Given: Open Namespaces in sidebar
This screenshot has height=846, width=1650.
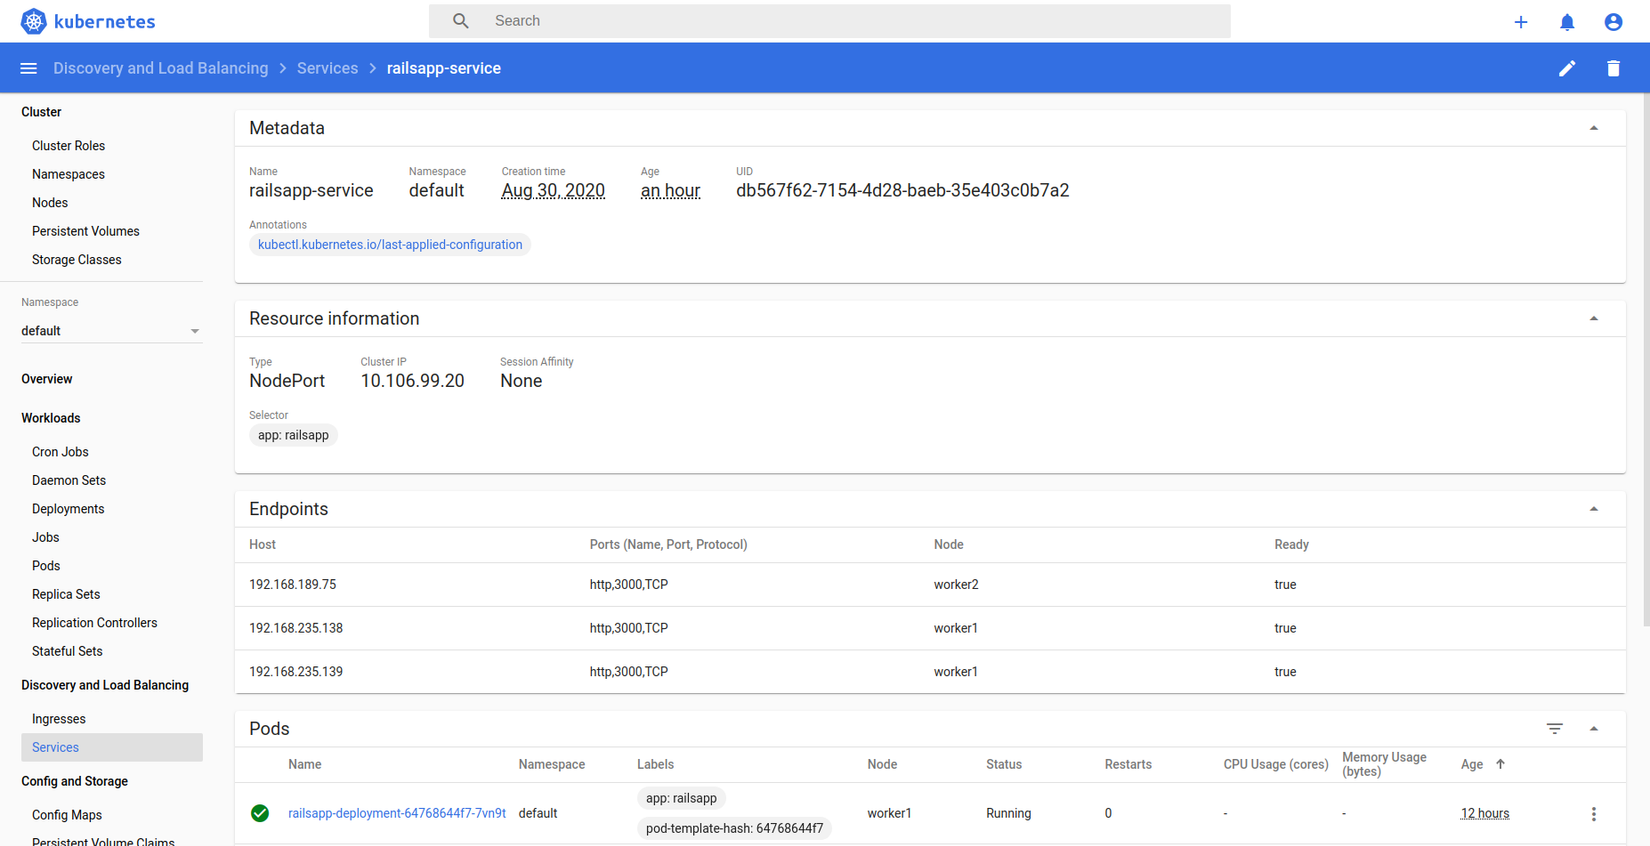Looking at the screenshot, I should pos(68,174).
